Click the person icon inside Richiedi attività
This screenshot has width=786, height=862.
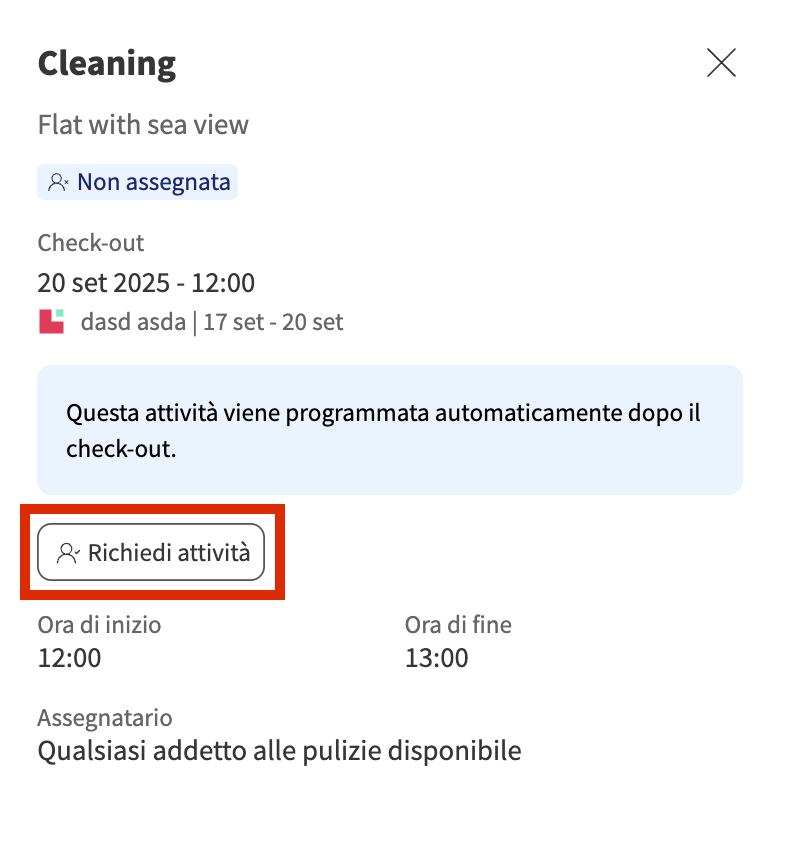(68, 552)
